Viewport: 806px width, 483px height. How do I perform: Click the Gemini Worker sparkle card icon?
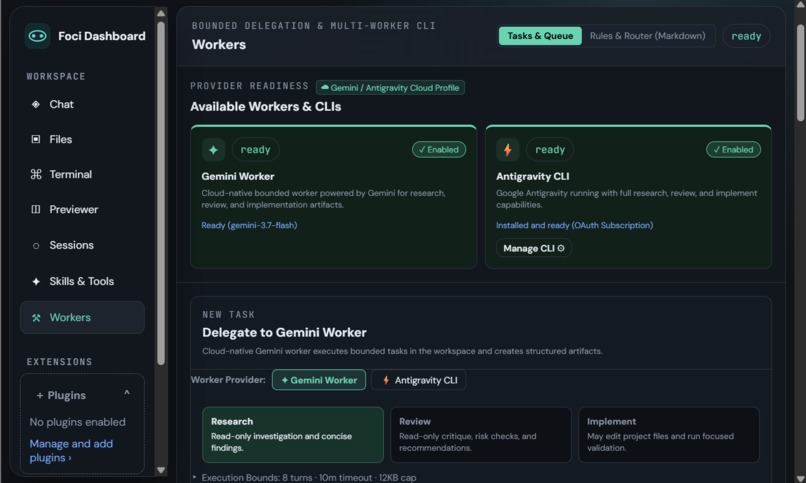(x=213, y=150)
